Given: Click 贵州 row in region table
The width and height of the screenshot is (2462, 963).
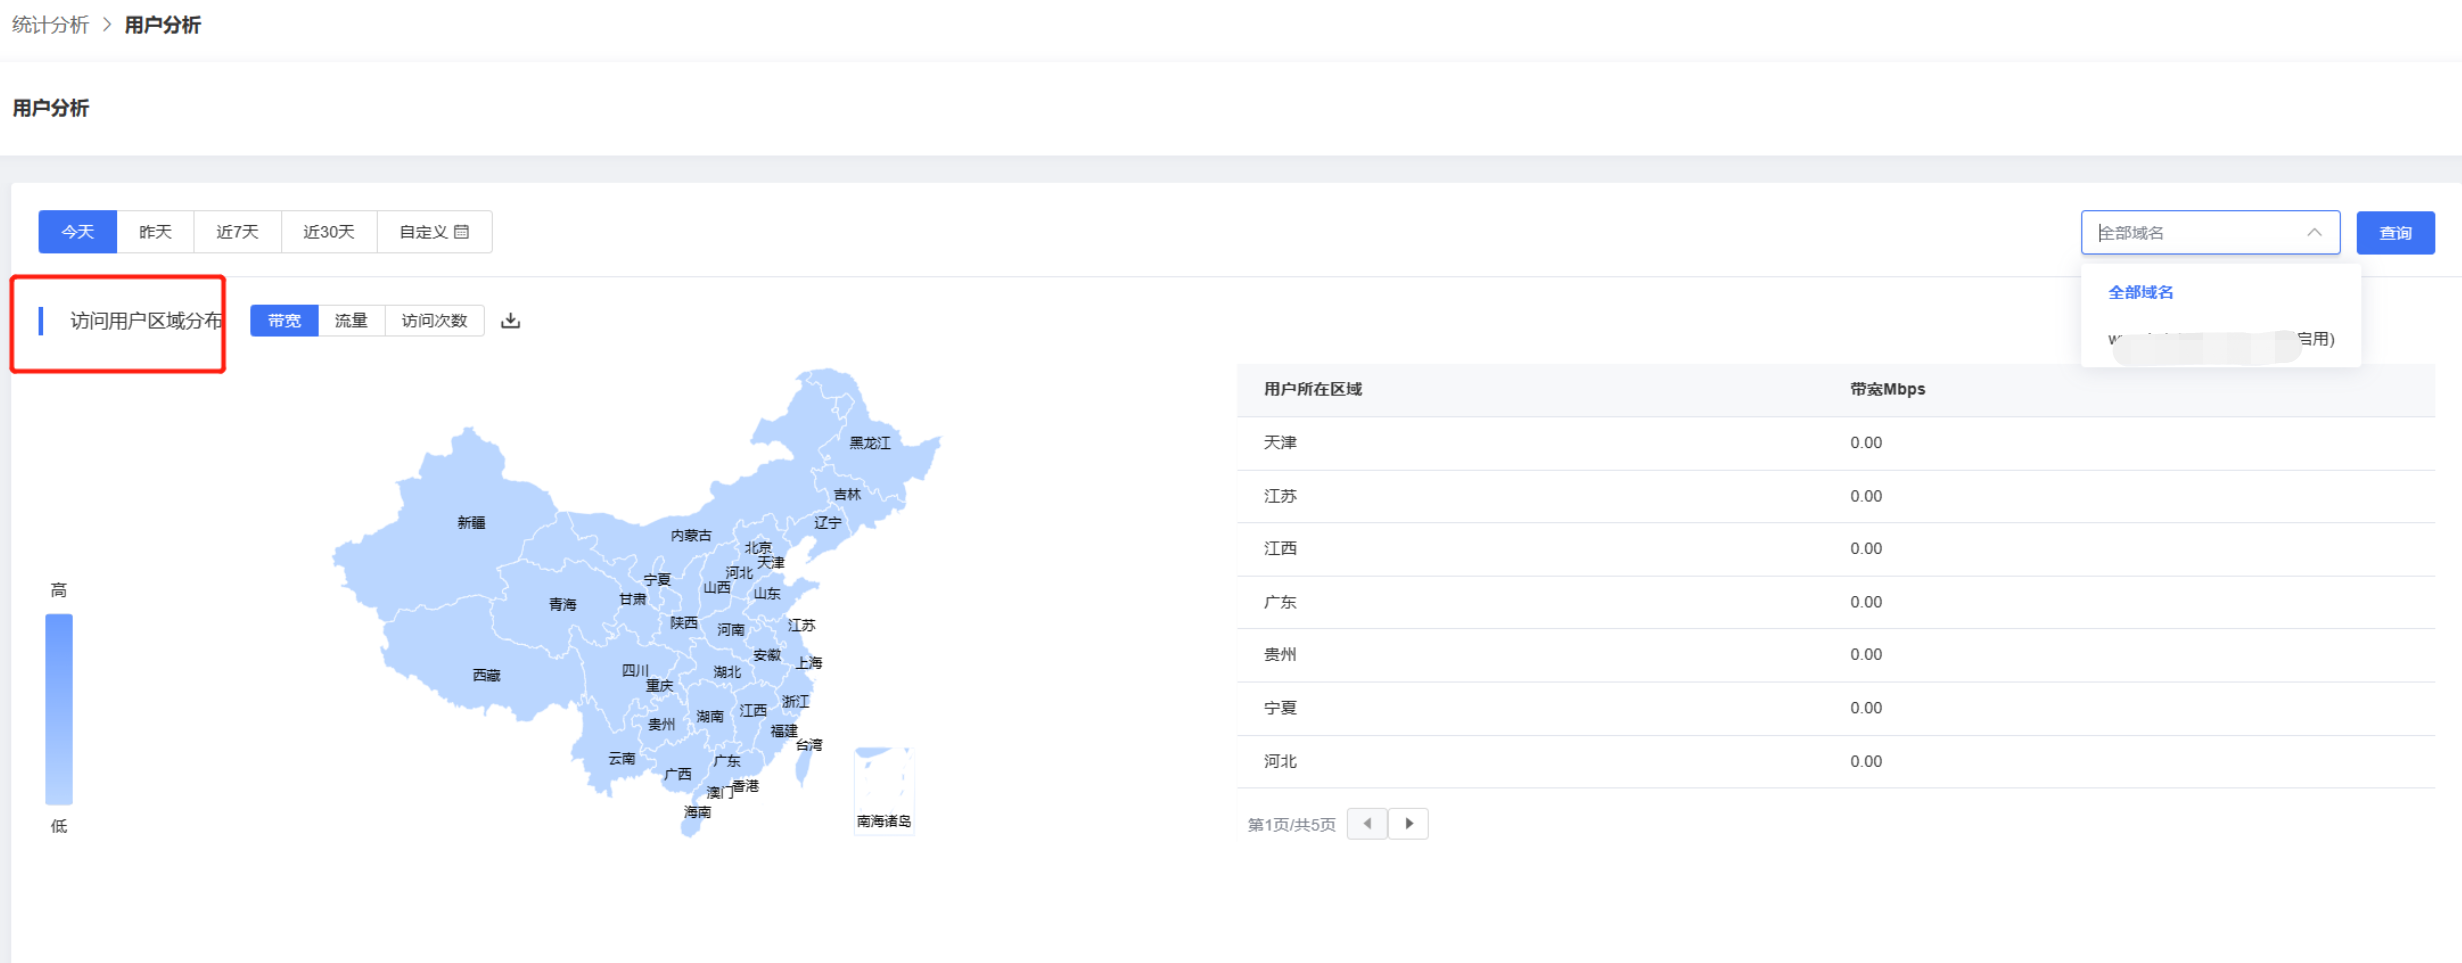Looking at the screenshot, I should [1835, 655].
